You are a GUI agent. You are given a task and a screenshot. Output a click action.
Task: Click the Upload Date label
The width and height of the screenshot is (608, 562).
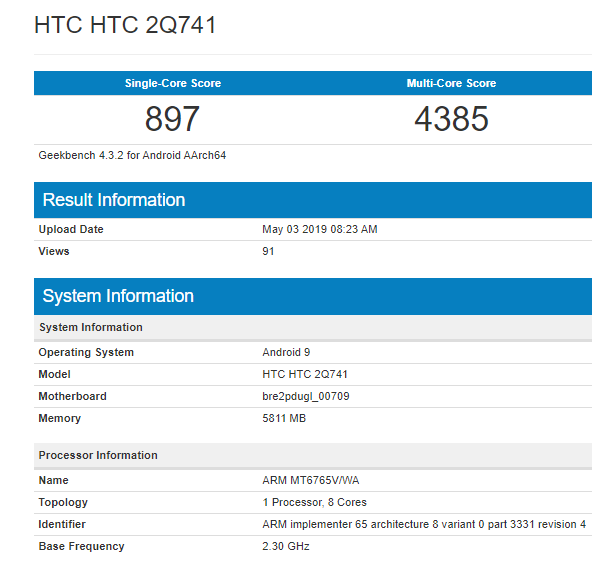[x=71, y=229]
